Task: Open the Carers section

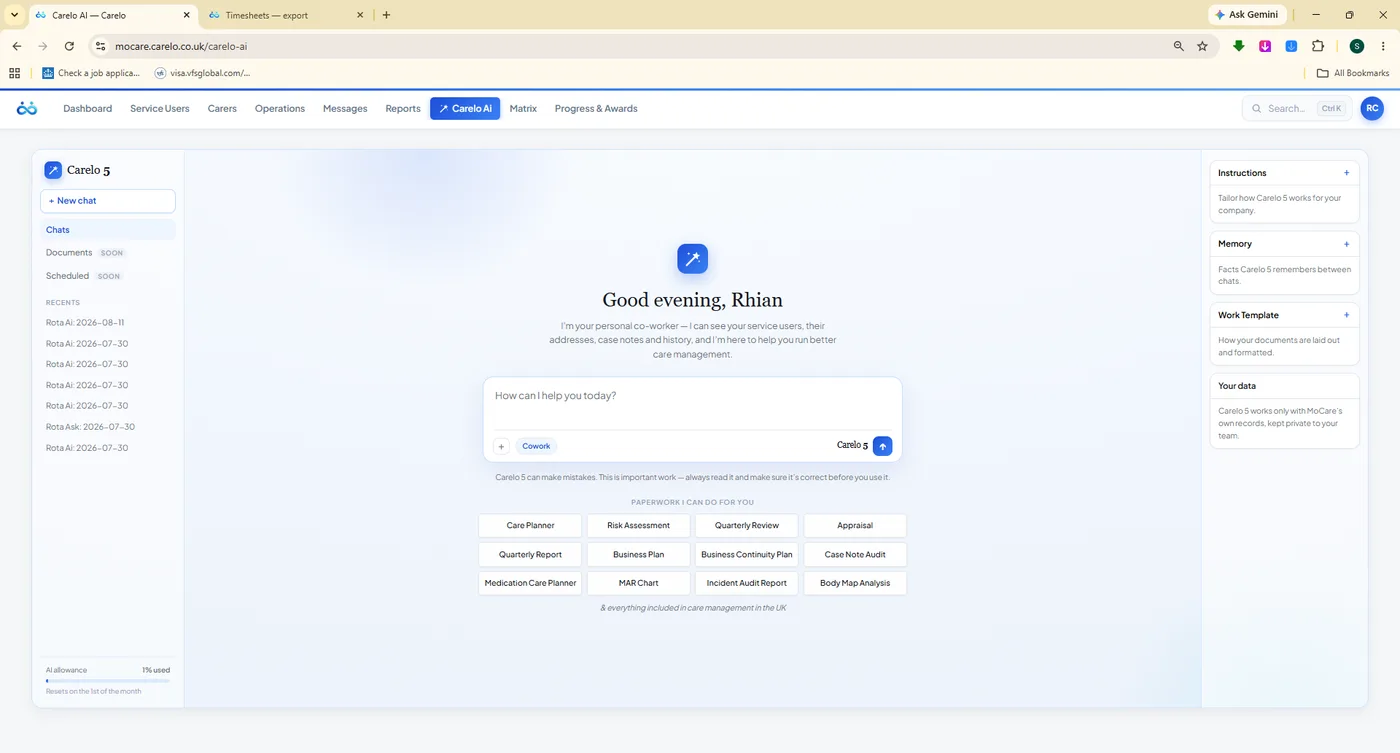Action: [x=222, y=108]
